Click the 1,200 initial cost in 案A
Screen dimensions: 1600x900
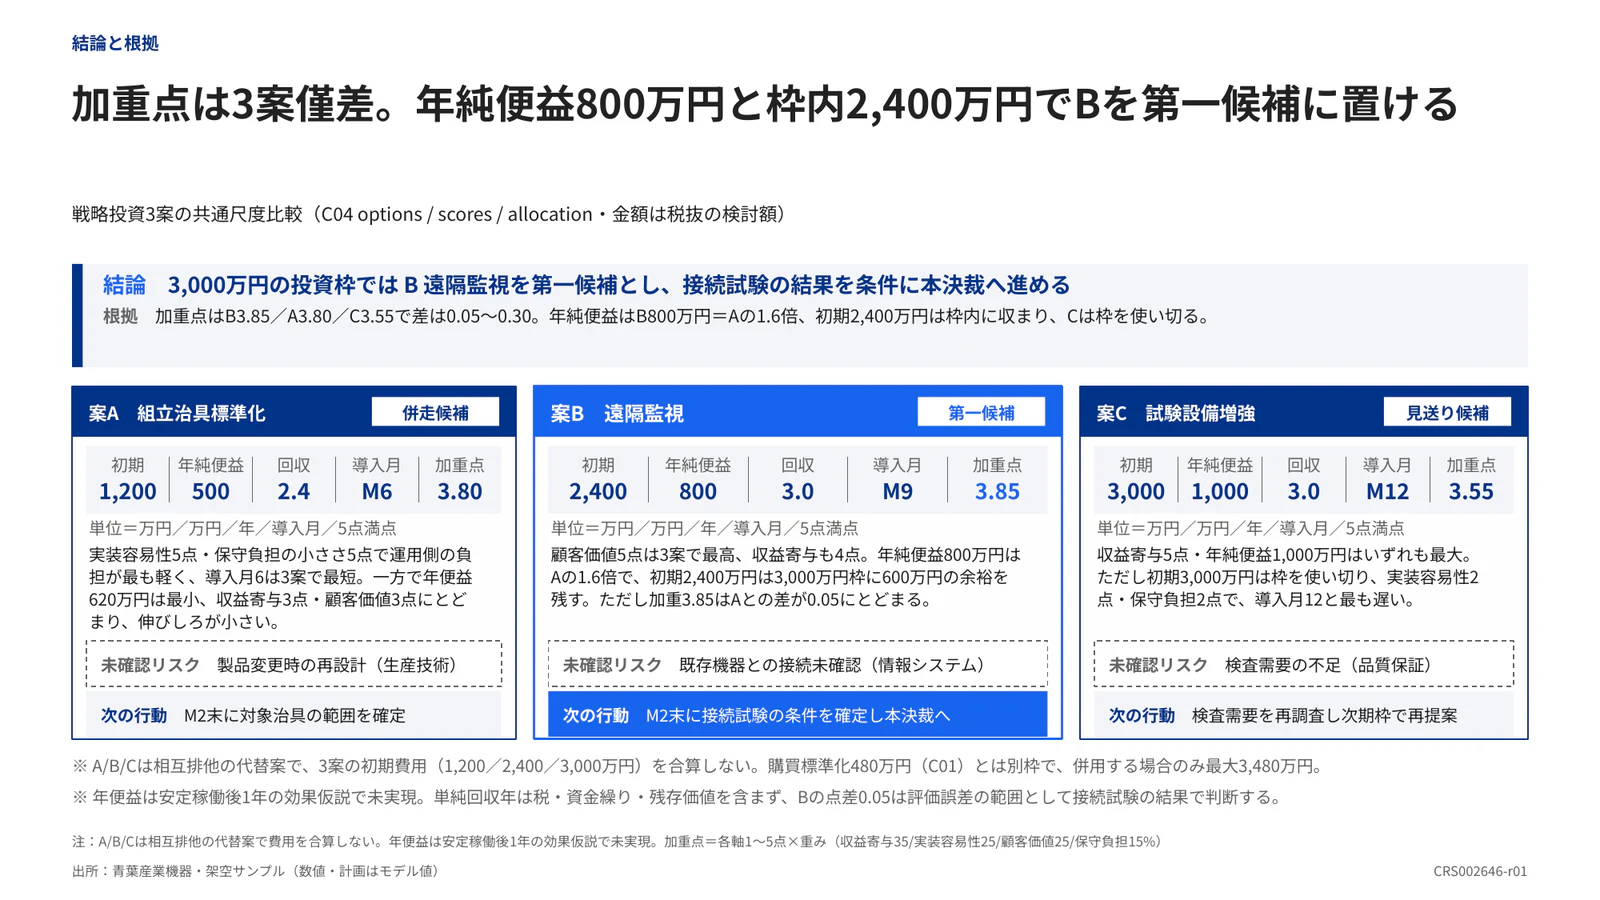127,492
